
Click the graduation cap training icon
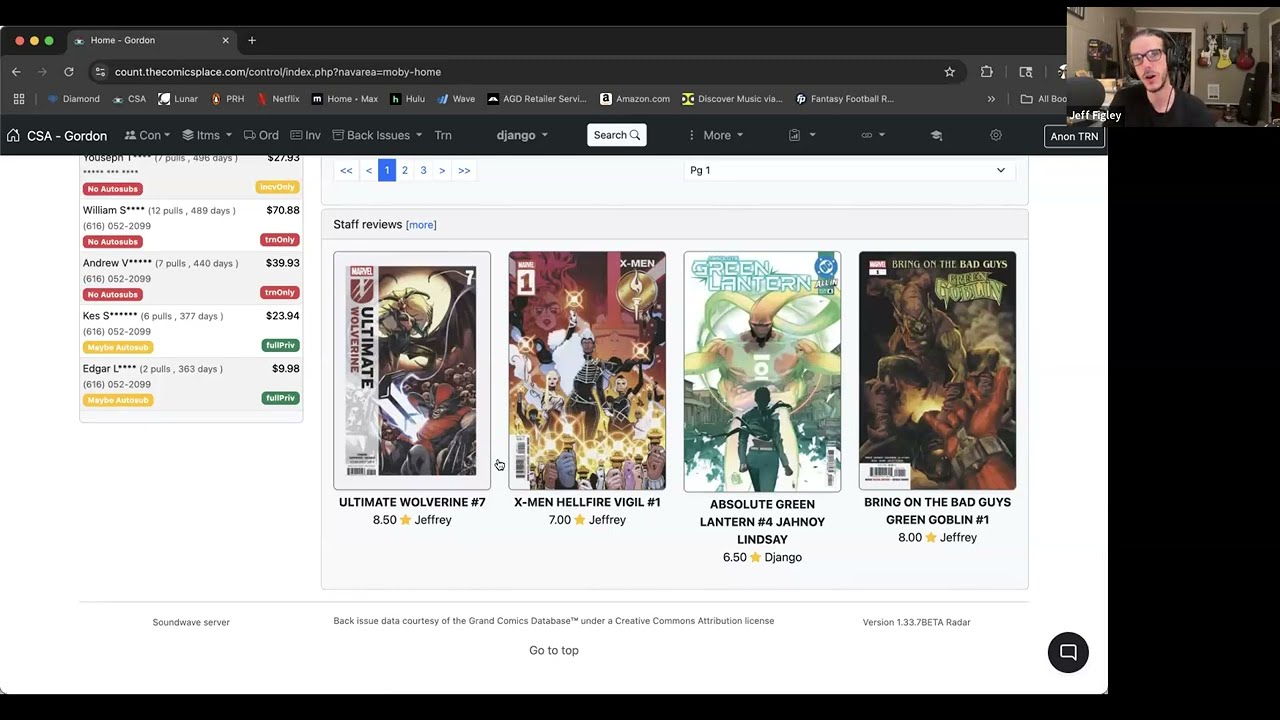pos(936,135)
